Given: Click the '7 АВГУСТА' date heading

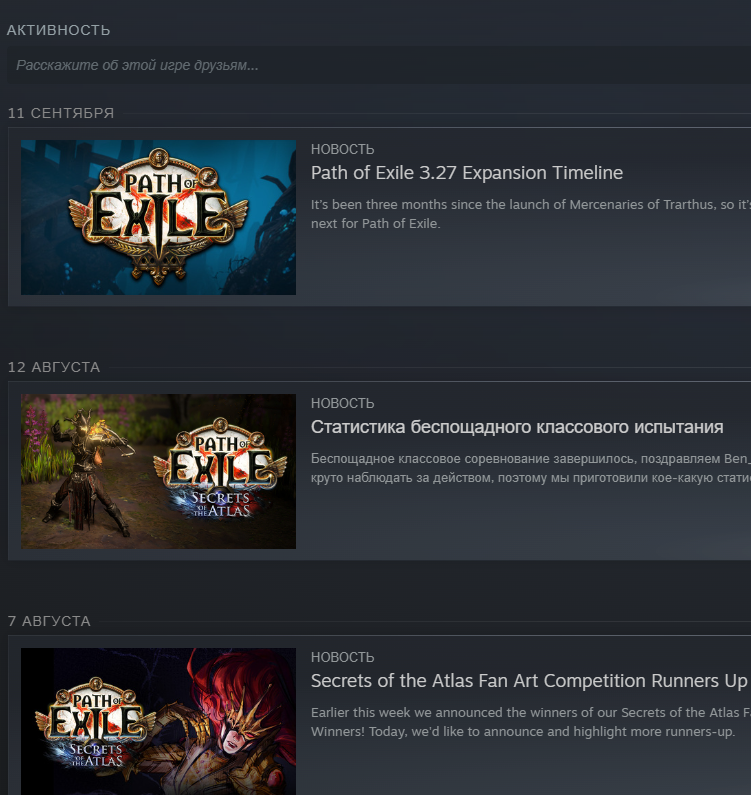Looking at the screenshot, I should [49, 621].
